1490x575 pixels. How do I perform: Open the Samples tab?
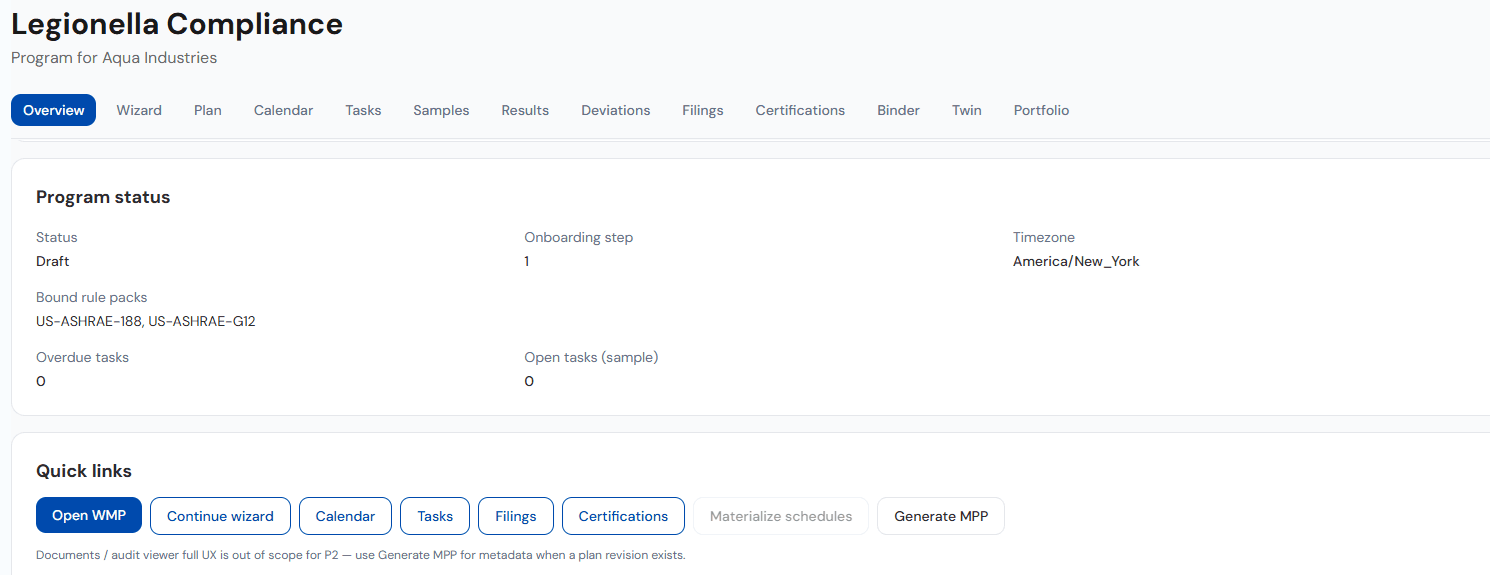click(x=441, y=110)
